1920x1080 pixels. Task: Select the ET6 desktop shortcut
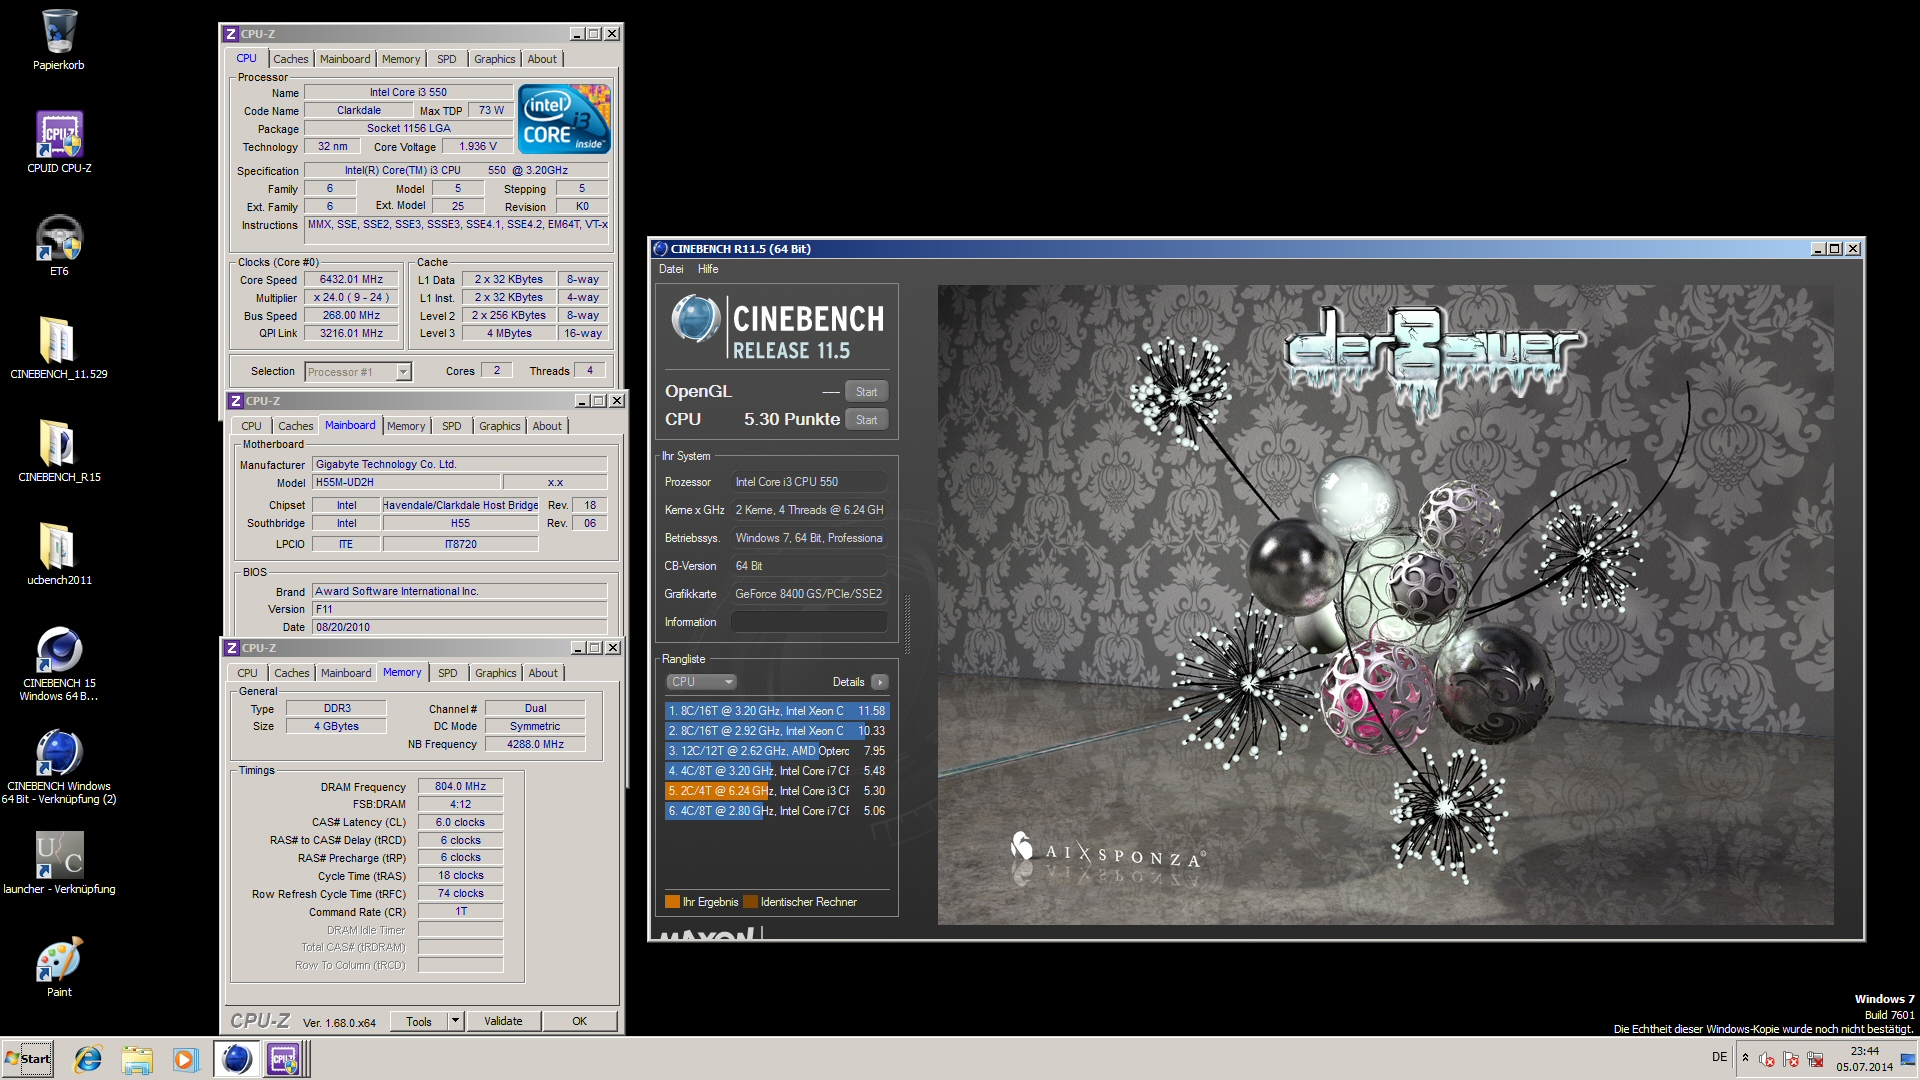click(x=59, y=245)
